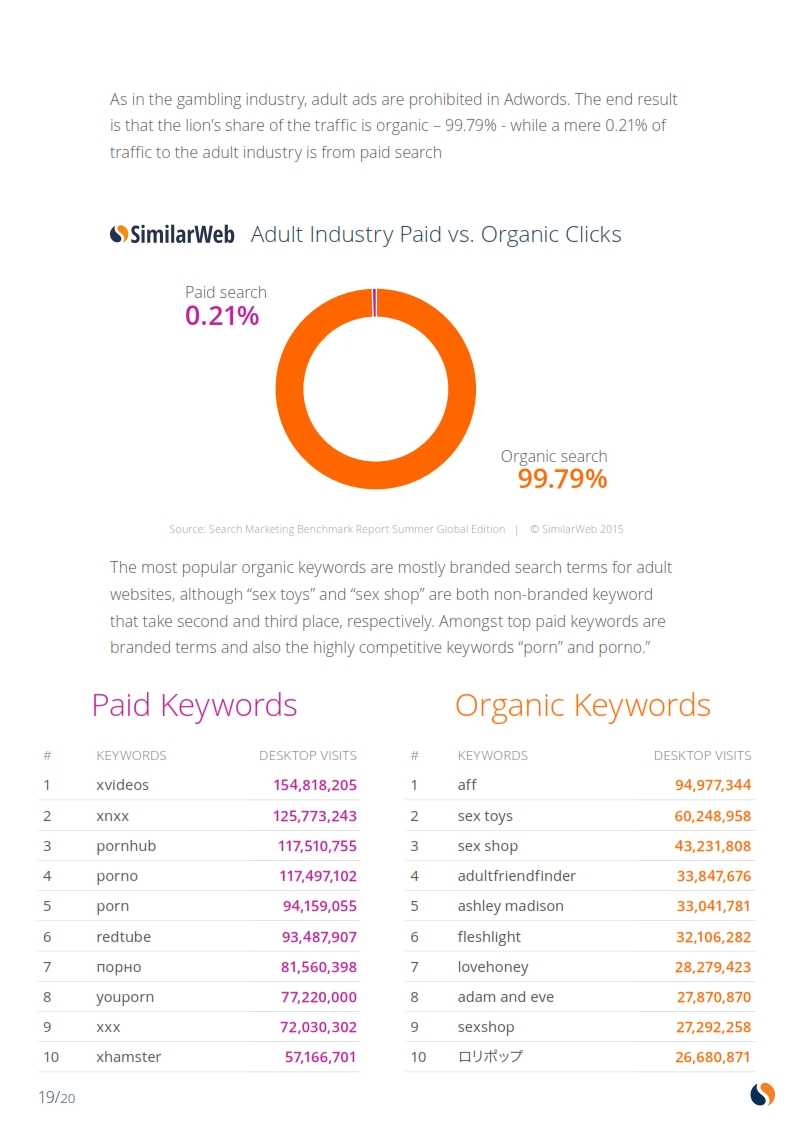
Task: Click the page number "19/20"
Action: pos(56,1097)
